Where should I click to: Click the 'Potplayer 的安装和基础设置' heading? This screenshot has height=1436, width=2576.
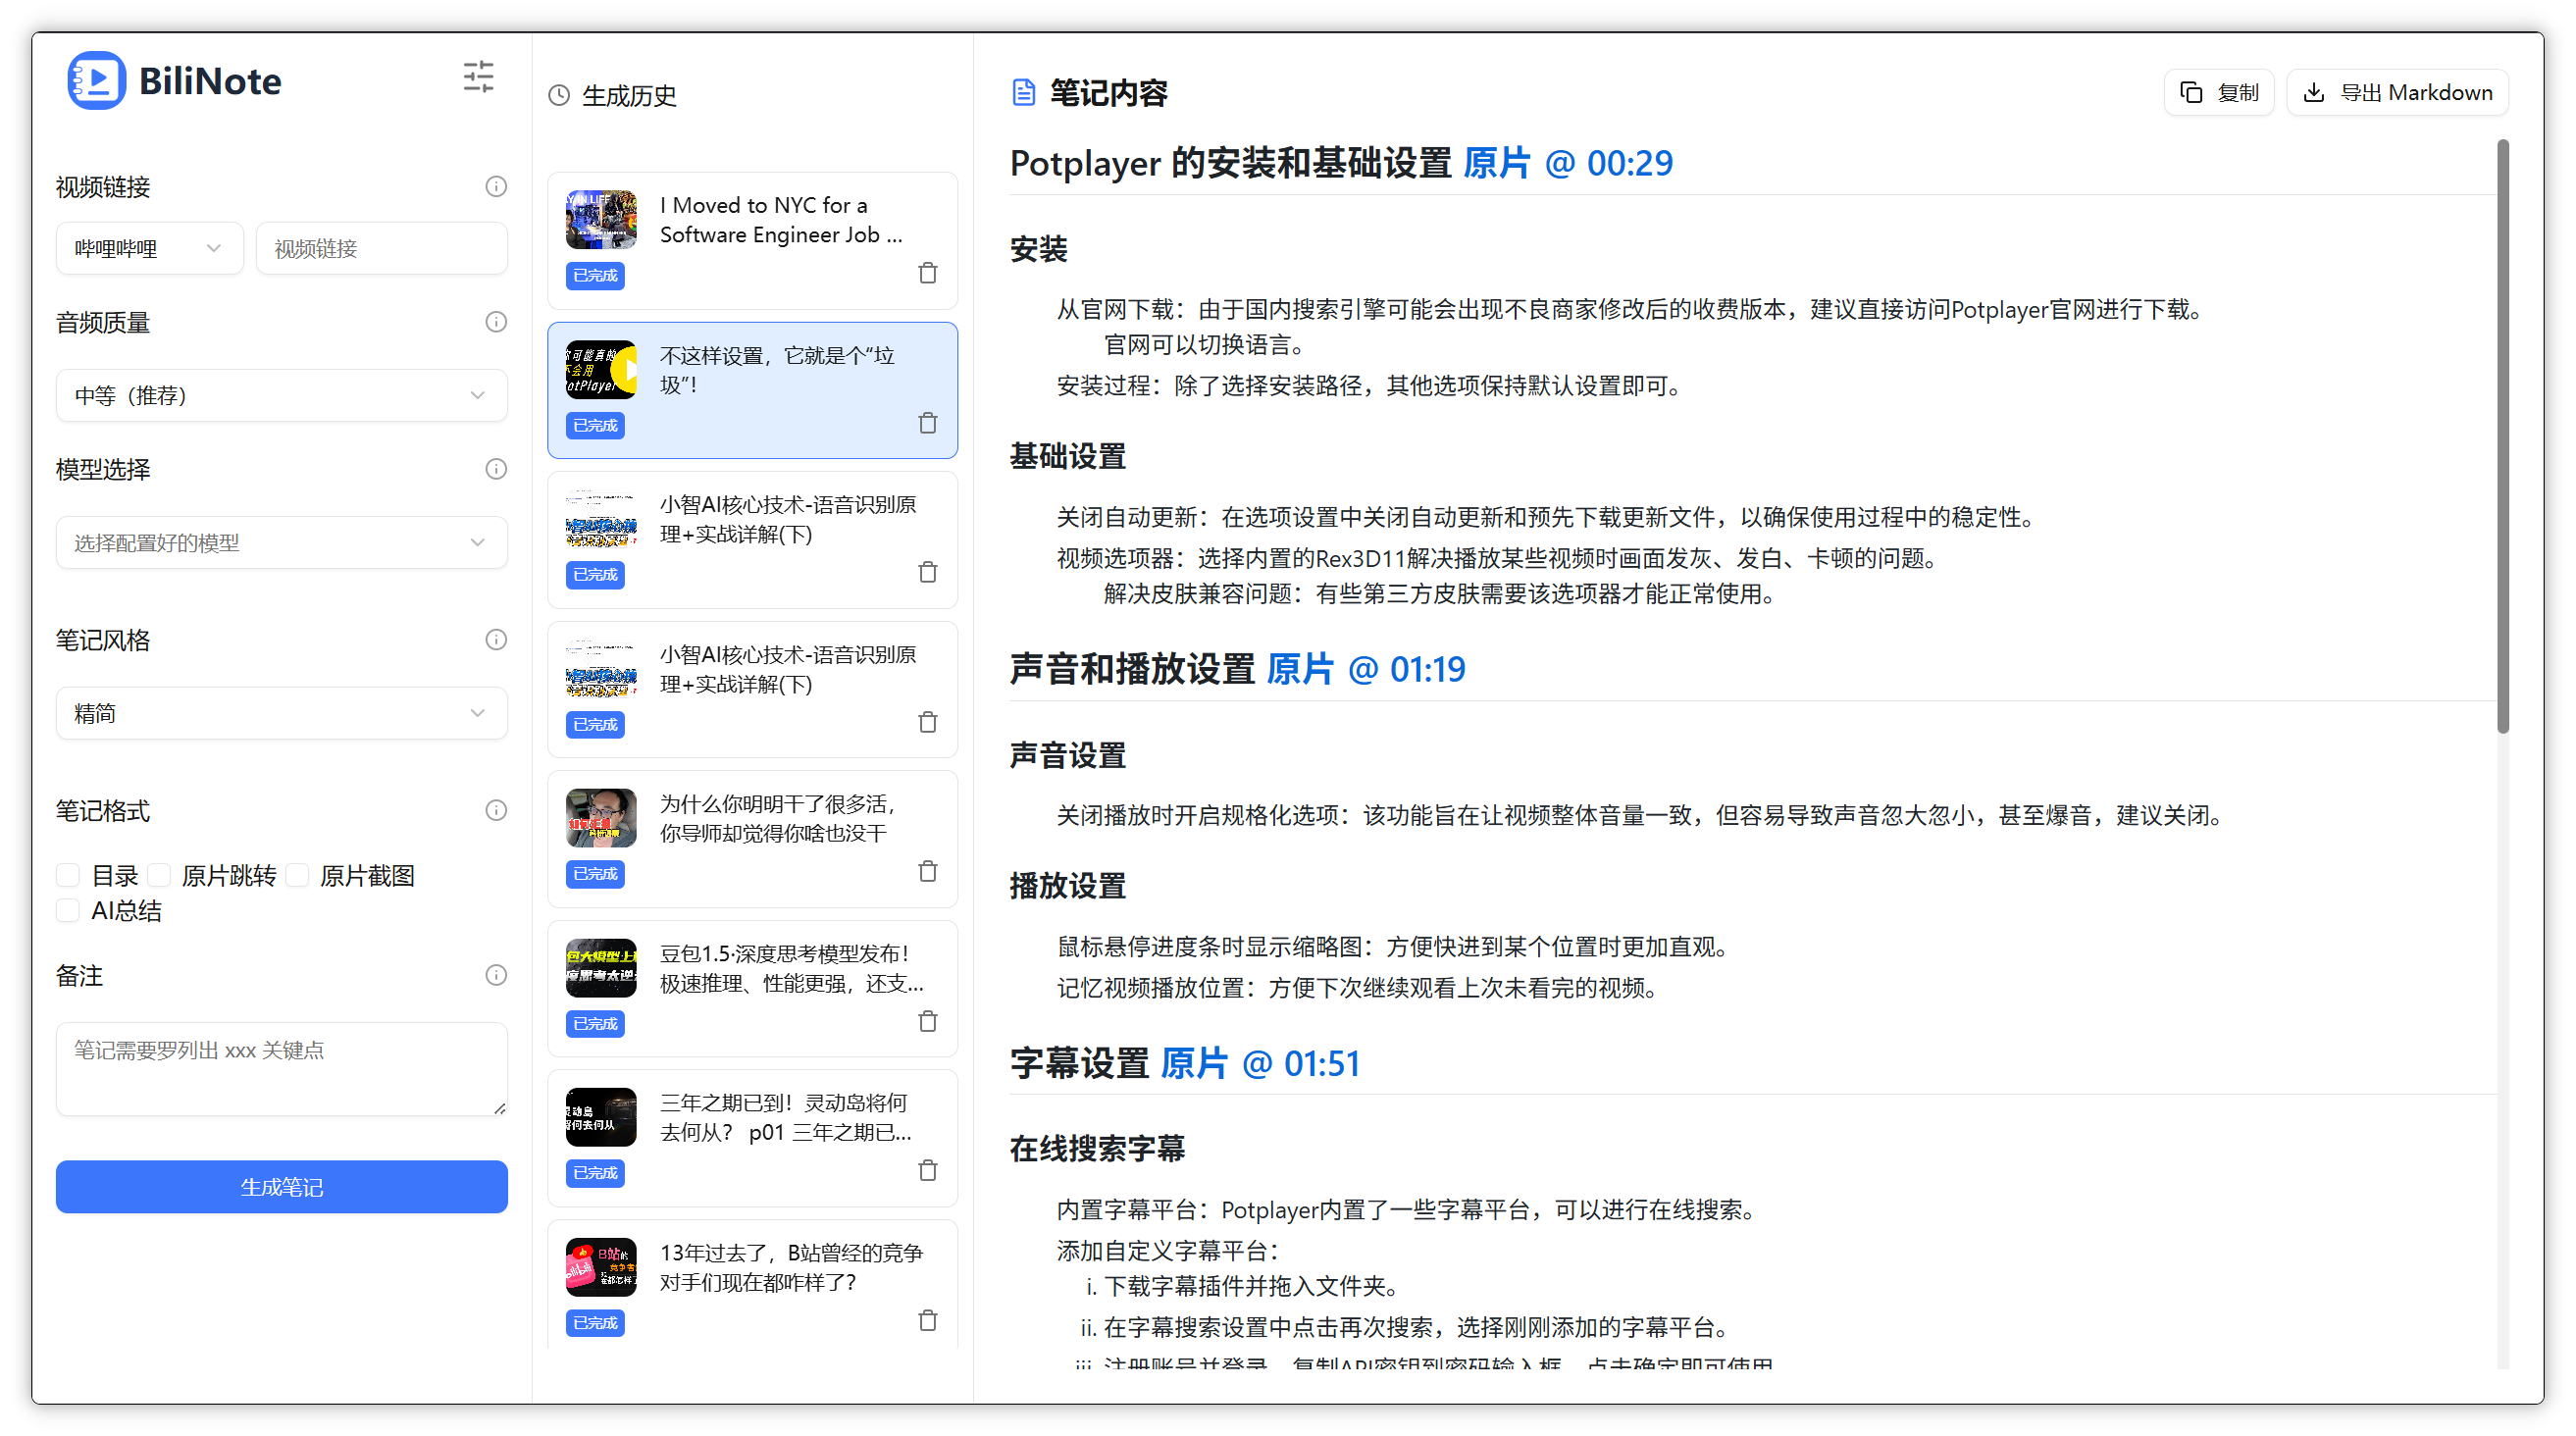click(1230, 163)
